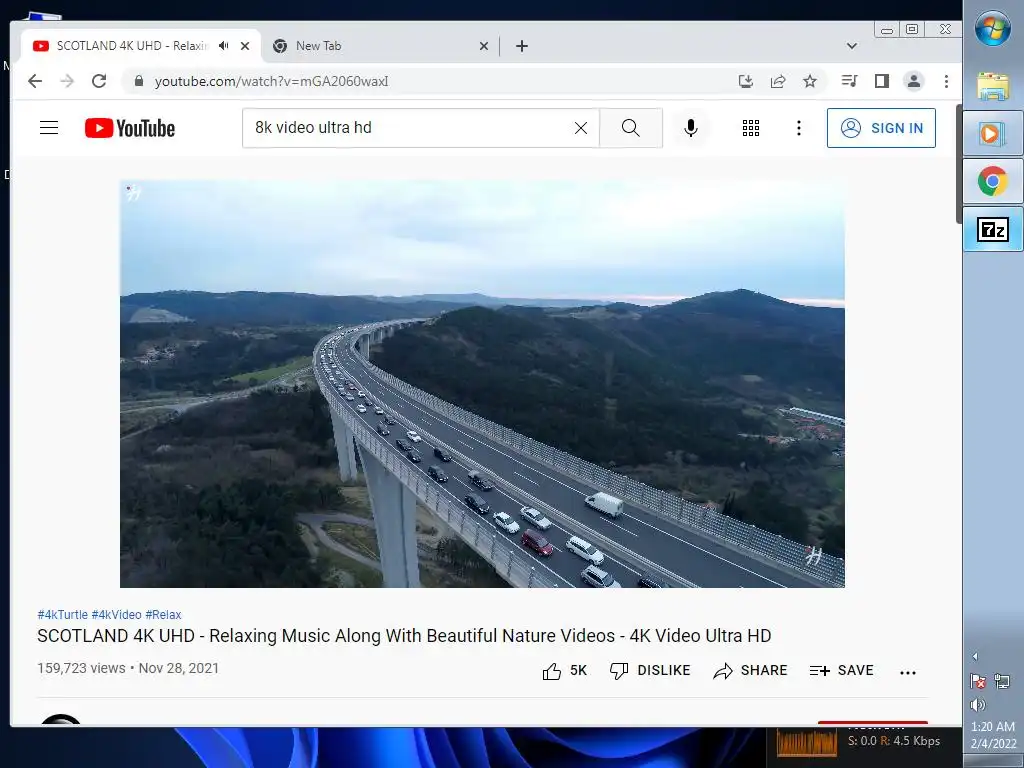
Task: Install app icon in address bar
Action: [x=746, y=81]
